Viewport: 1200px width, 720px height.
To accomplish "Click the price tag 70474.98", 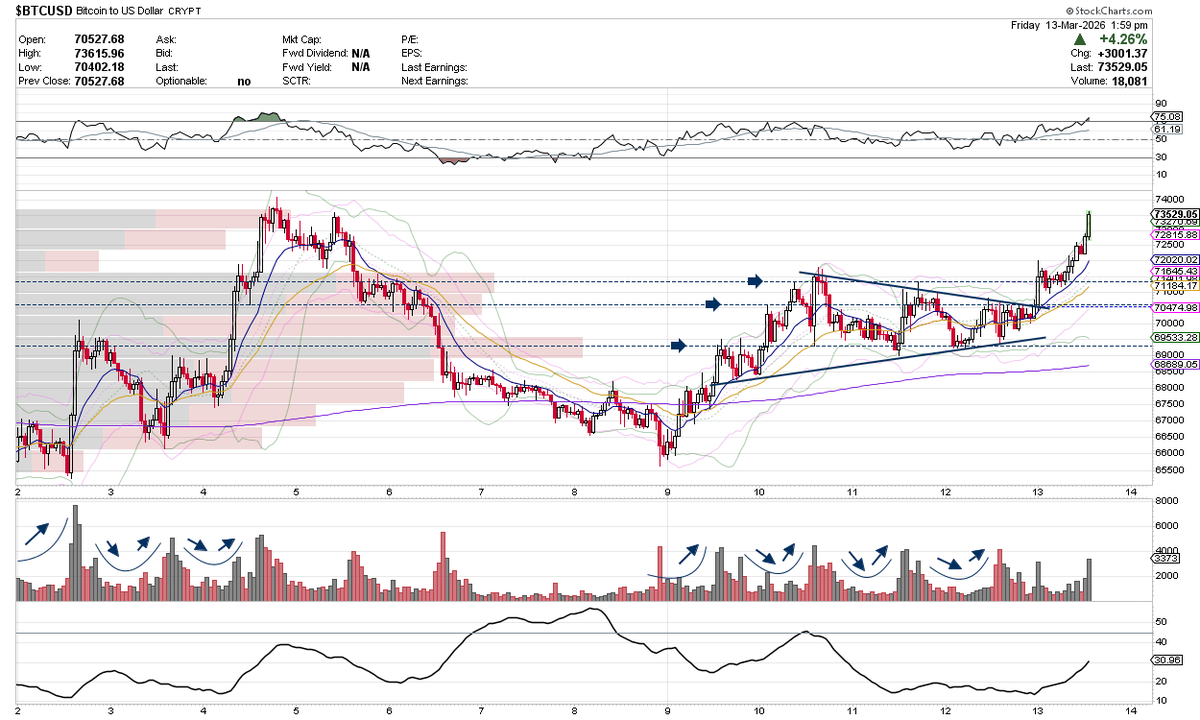I will (1175, 307).
